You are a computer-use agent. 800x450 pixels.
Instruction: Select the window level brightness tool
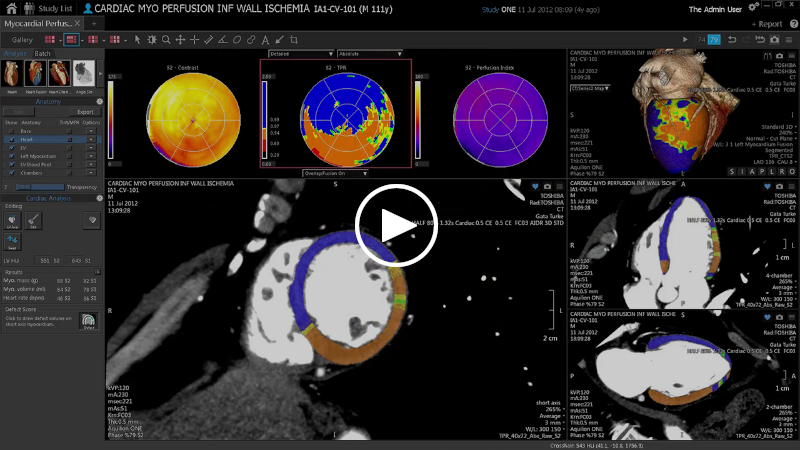[152, 39]
